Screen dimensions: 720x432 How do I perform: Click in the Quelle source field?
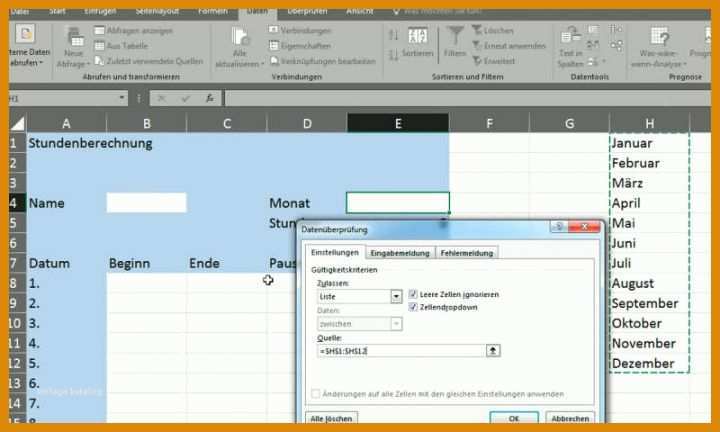click(x=400, y=351)
